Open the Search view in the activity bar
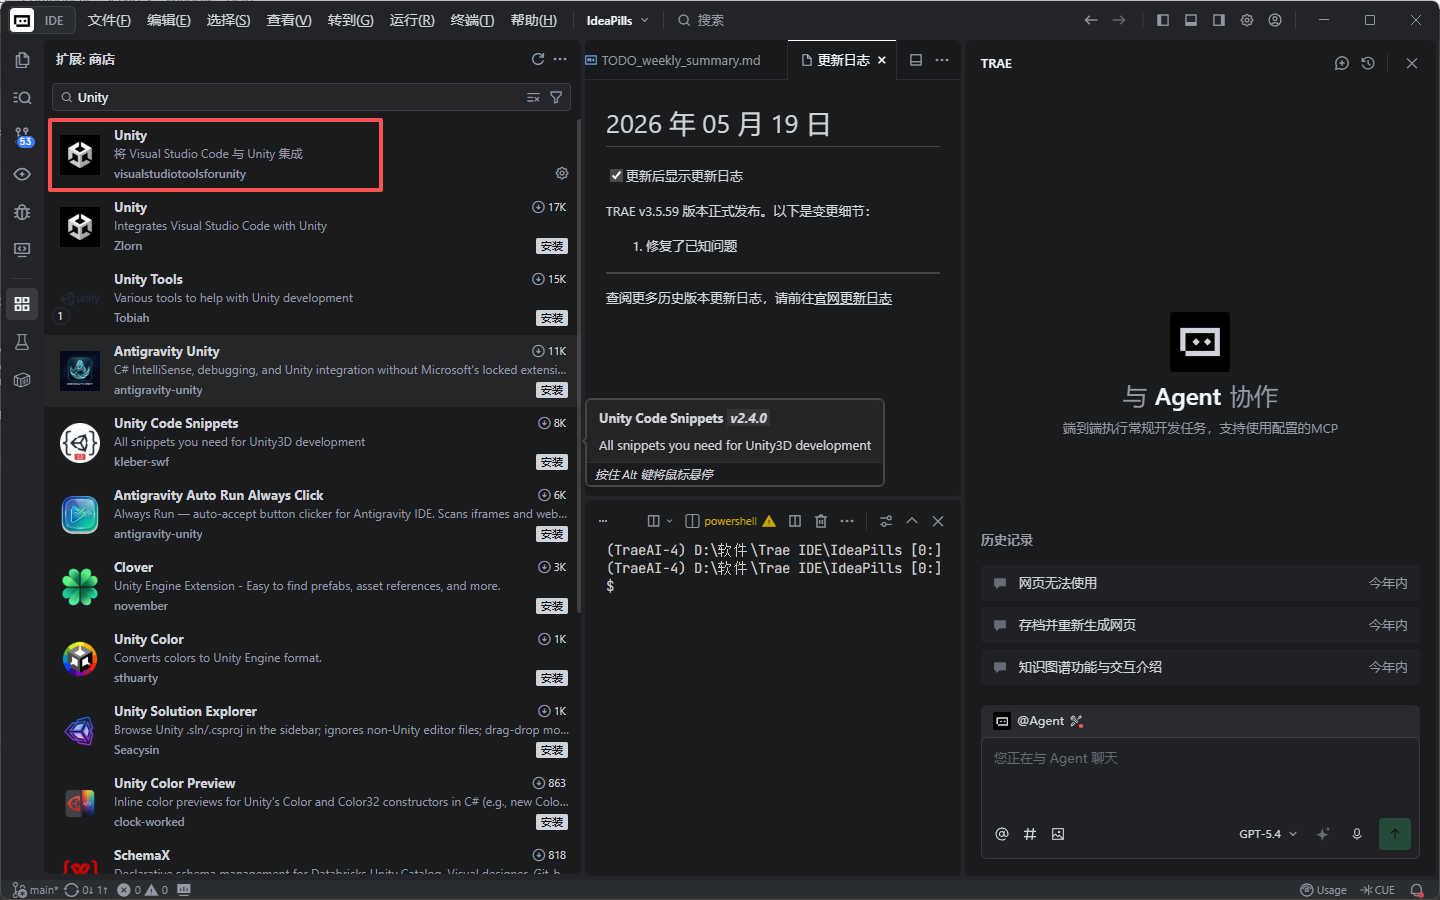Image resolution: width=1440 pixels, height=900 pixels. pos(22,98)
